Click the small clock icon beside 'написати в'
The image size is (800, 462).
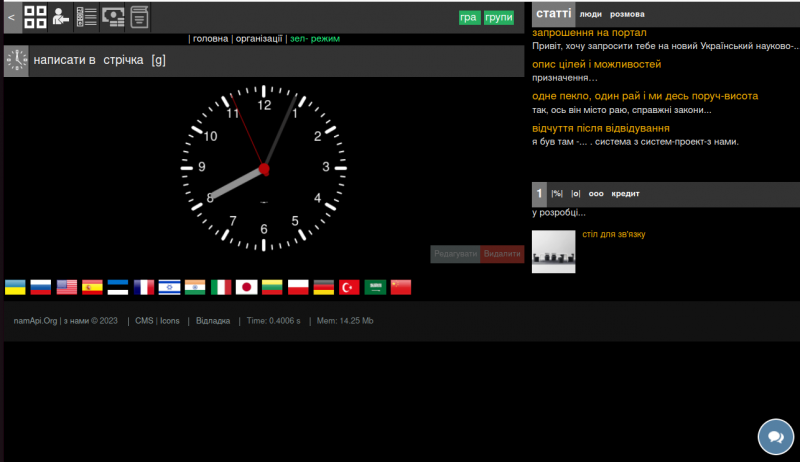click(17, 60)
